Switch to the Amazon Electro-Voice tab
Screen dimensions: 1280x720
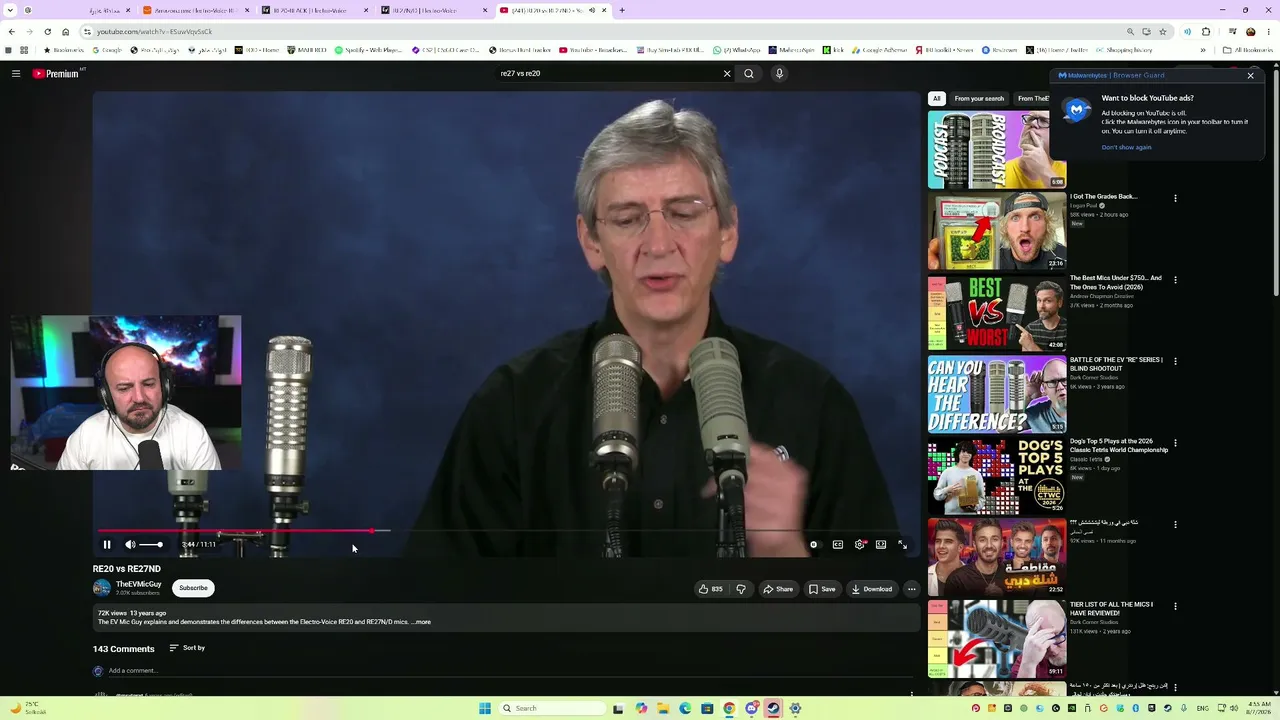coord(195,10)
